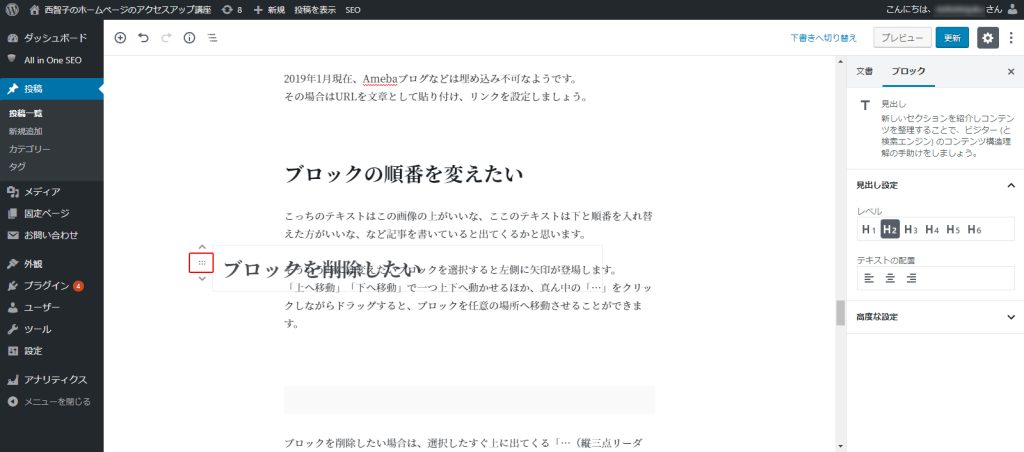Collapse the sidebar with メニューを閉じる
This screenshot has width=1024, height=452.
tap(52, 402)
